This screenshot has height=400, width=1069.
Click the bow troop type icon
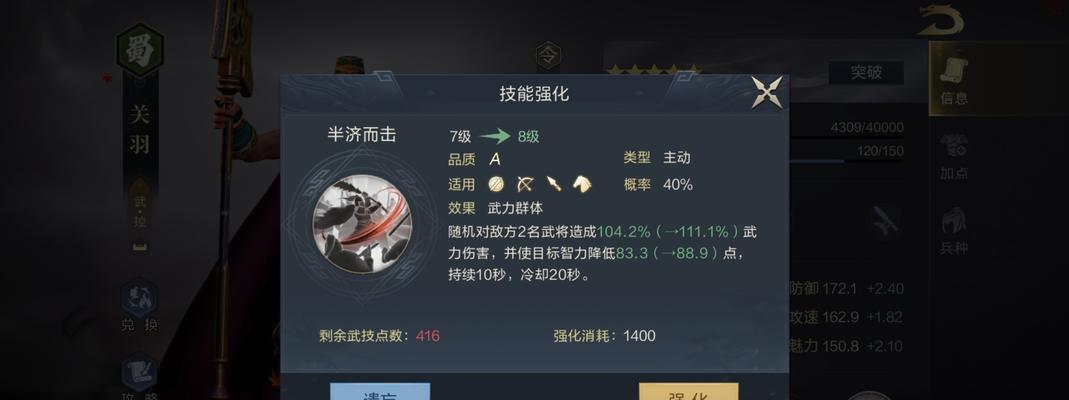525,184
